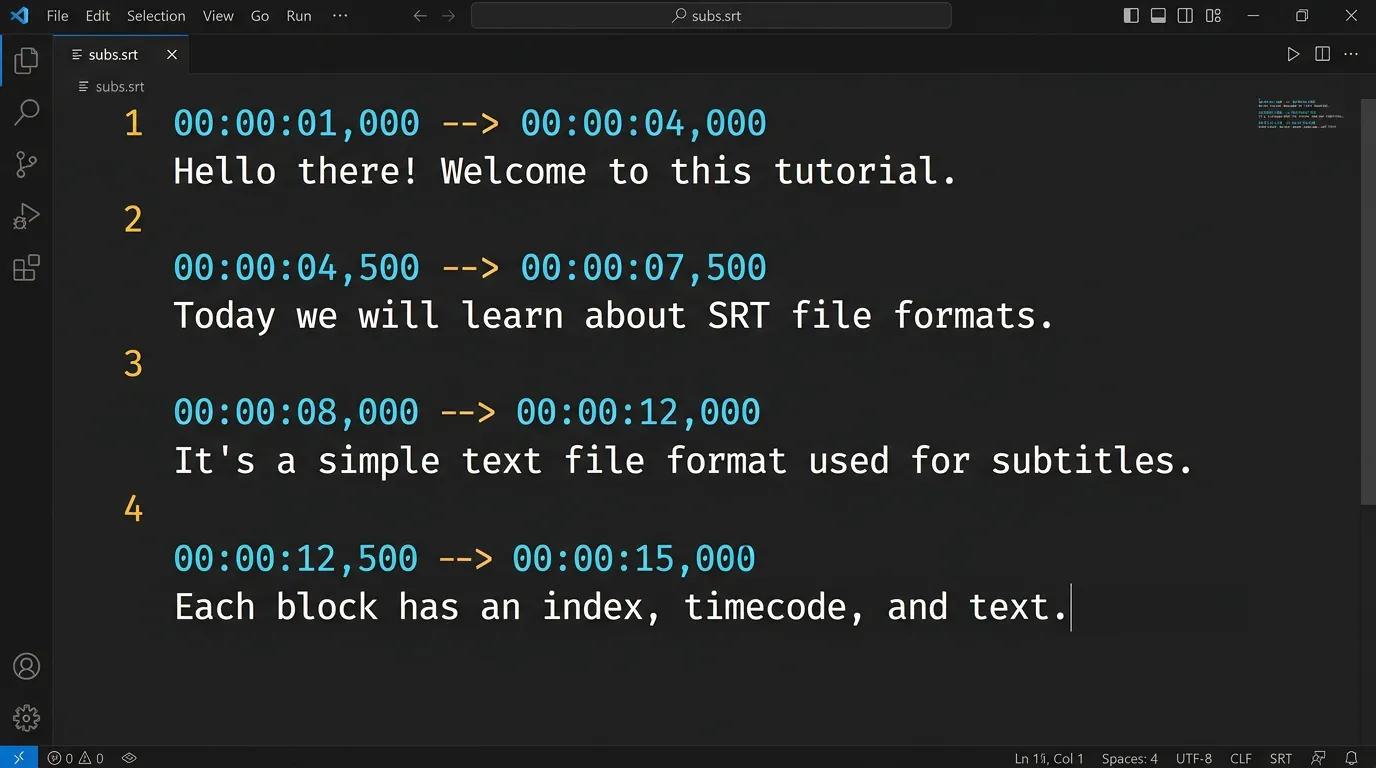Screen dimensions: 1376x768
Task: Click the start timecode 00:00:12,500
Action: click(296, 558)
